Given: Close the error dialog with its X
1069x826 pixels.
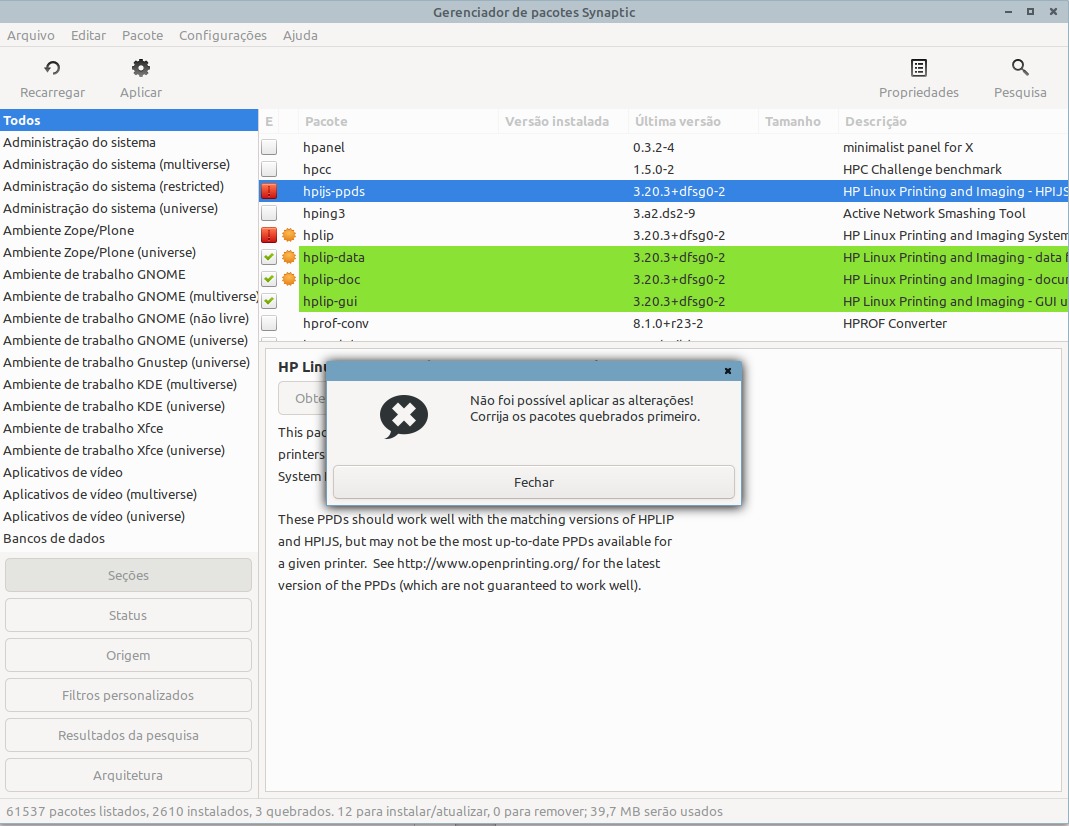Looking at the screenshot, I should (727, 371).
